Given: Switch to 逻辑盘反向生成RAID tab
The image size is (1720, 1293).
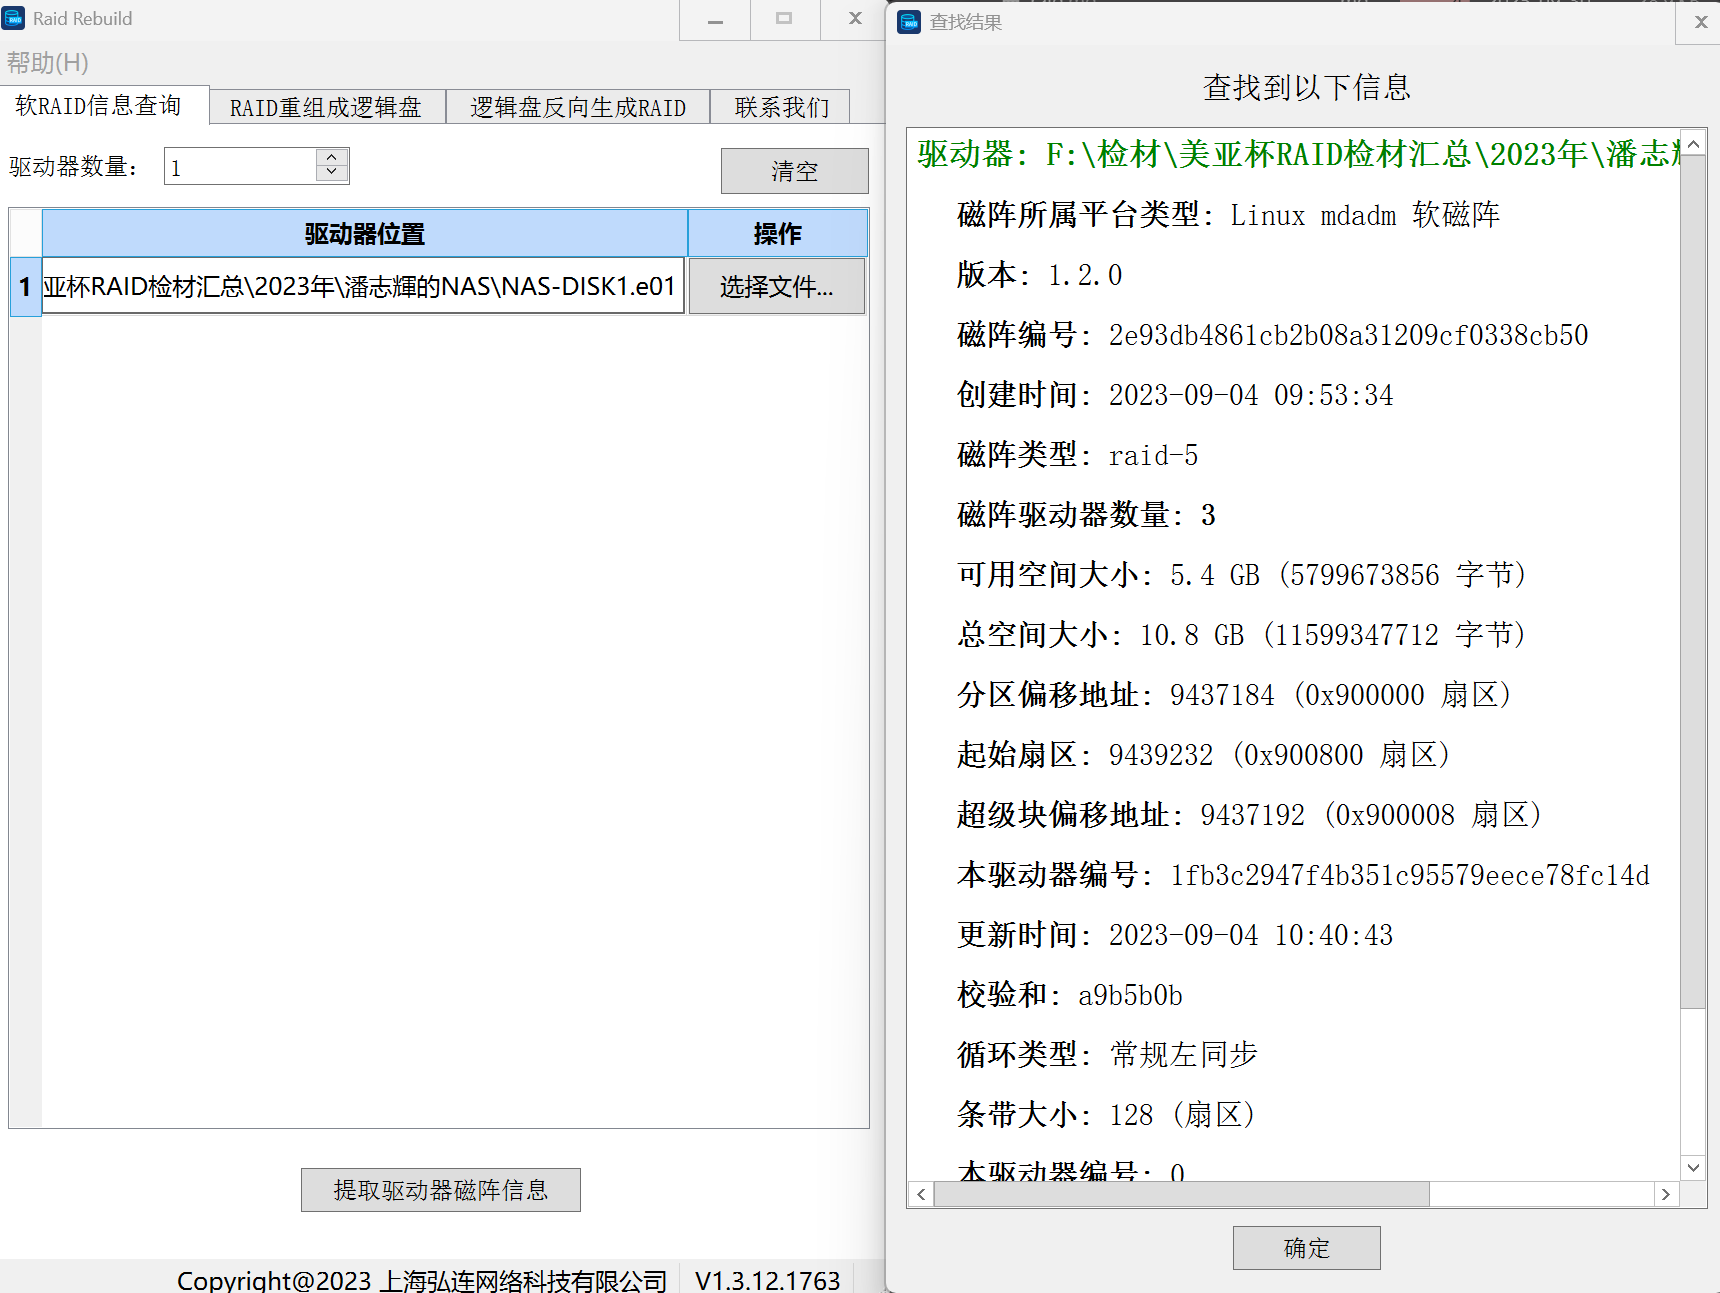Looking at the screenshot, I should (x=578, y=107).
